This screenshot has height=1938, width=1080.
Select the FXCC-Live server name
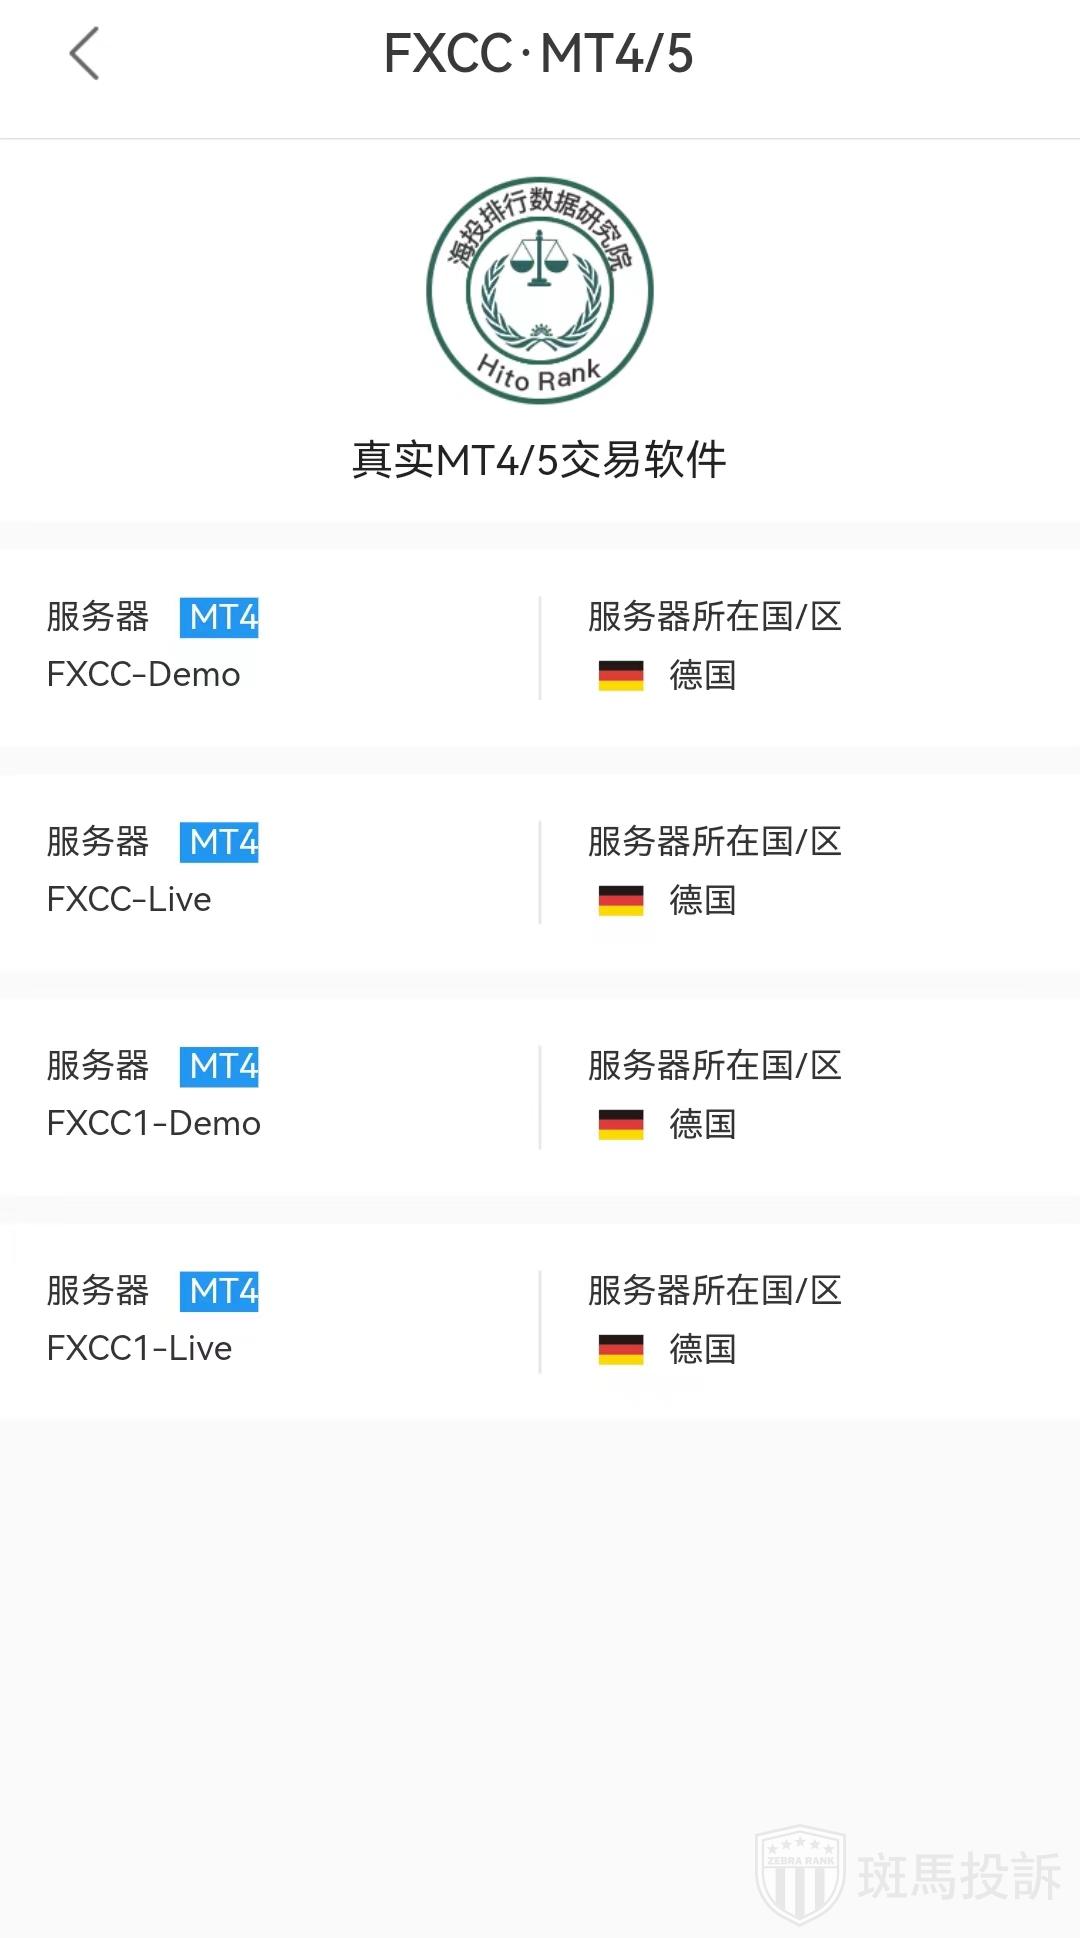pos(129,900)
